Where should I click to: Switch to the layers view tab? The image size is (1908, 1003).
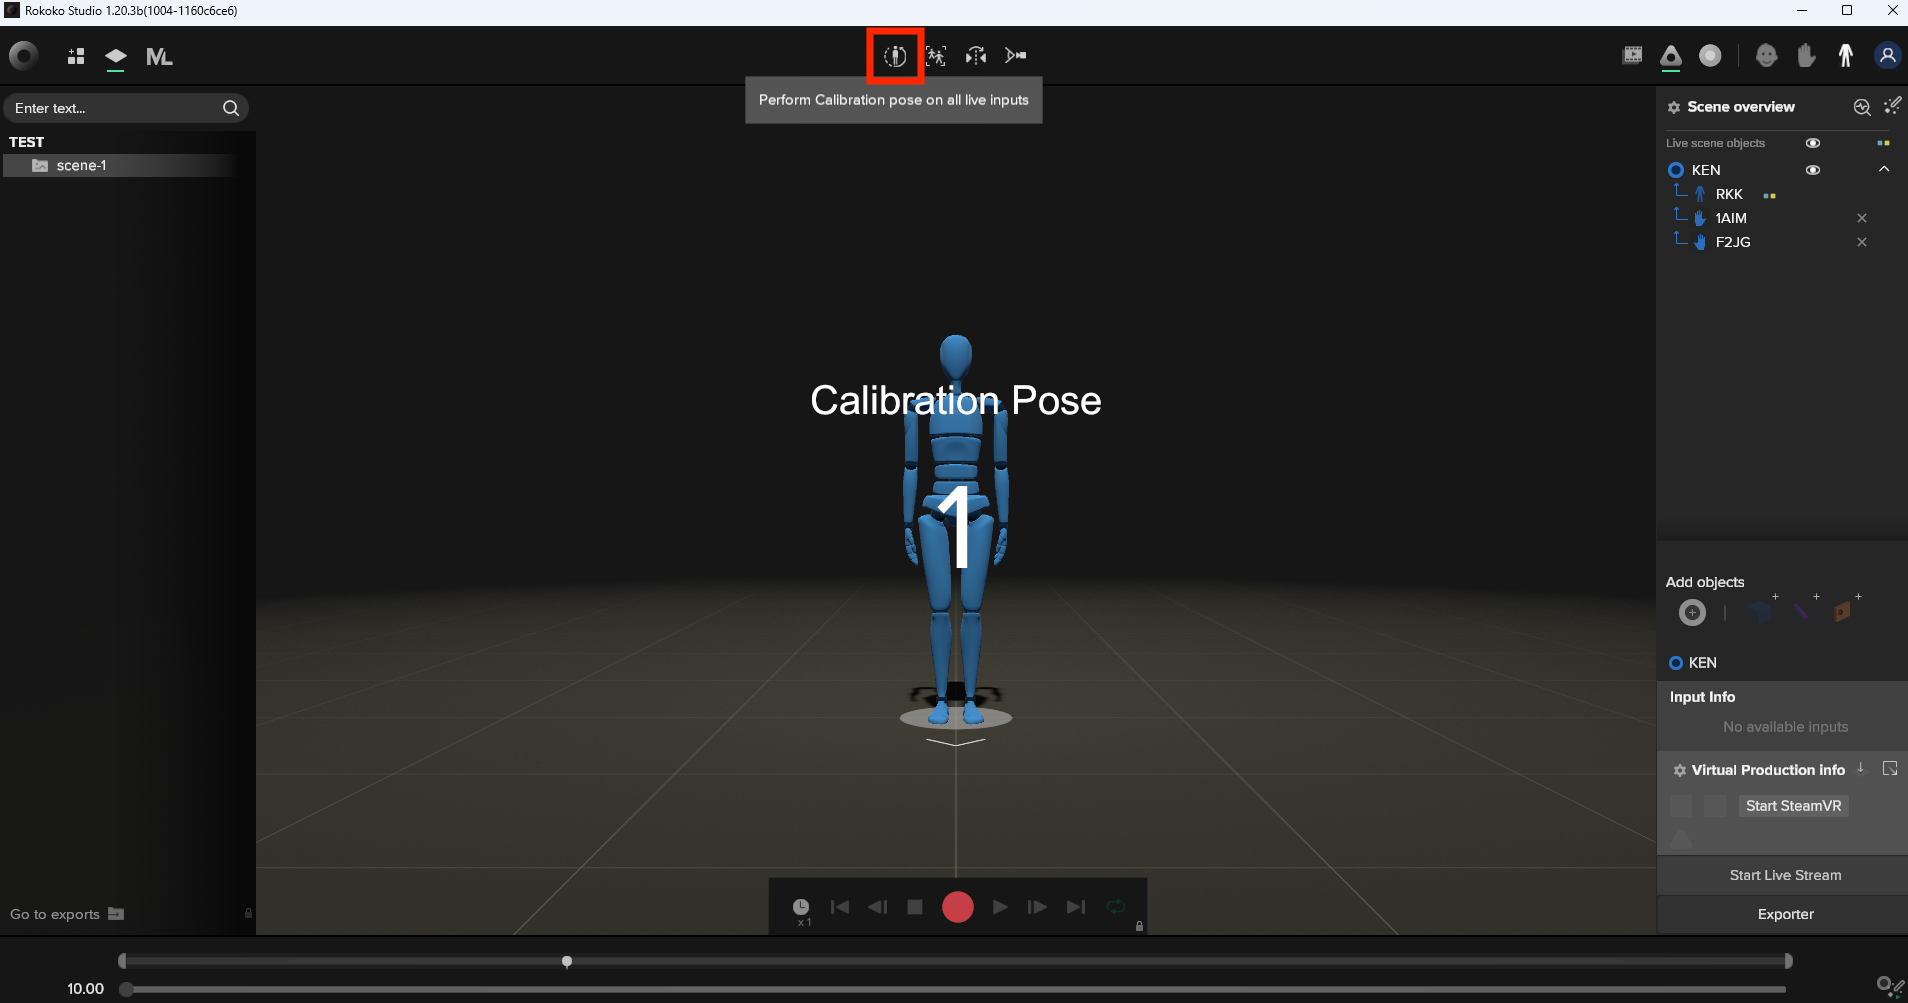(x=116, y=57)
